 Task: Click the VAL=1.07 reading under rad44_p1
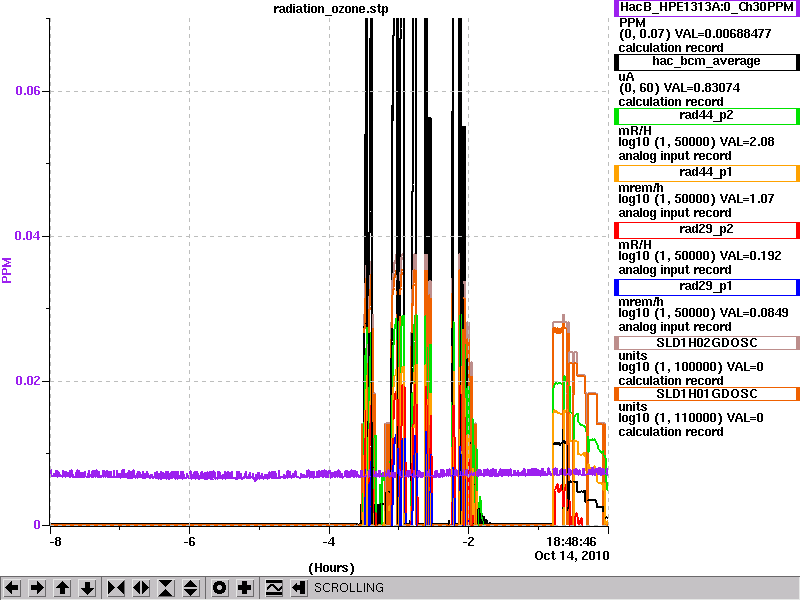pos(746,199)
